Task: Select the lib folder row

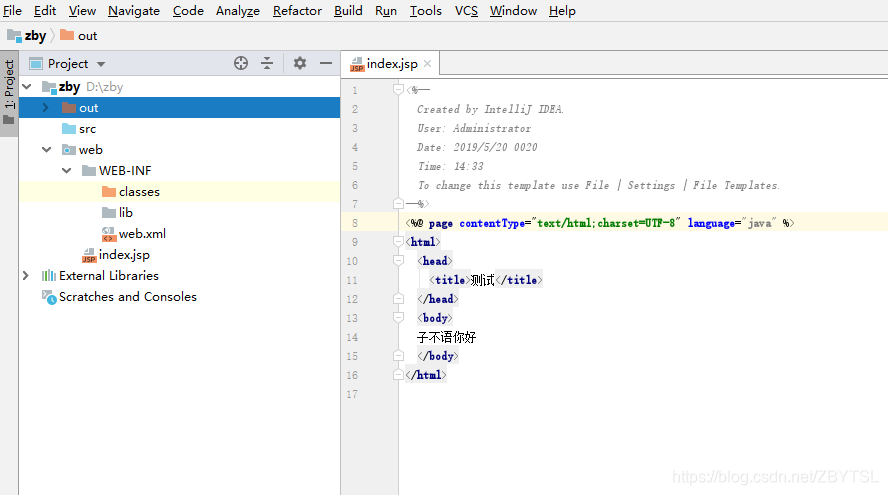Action: 180,213
